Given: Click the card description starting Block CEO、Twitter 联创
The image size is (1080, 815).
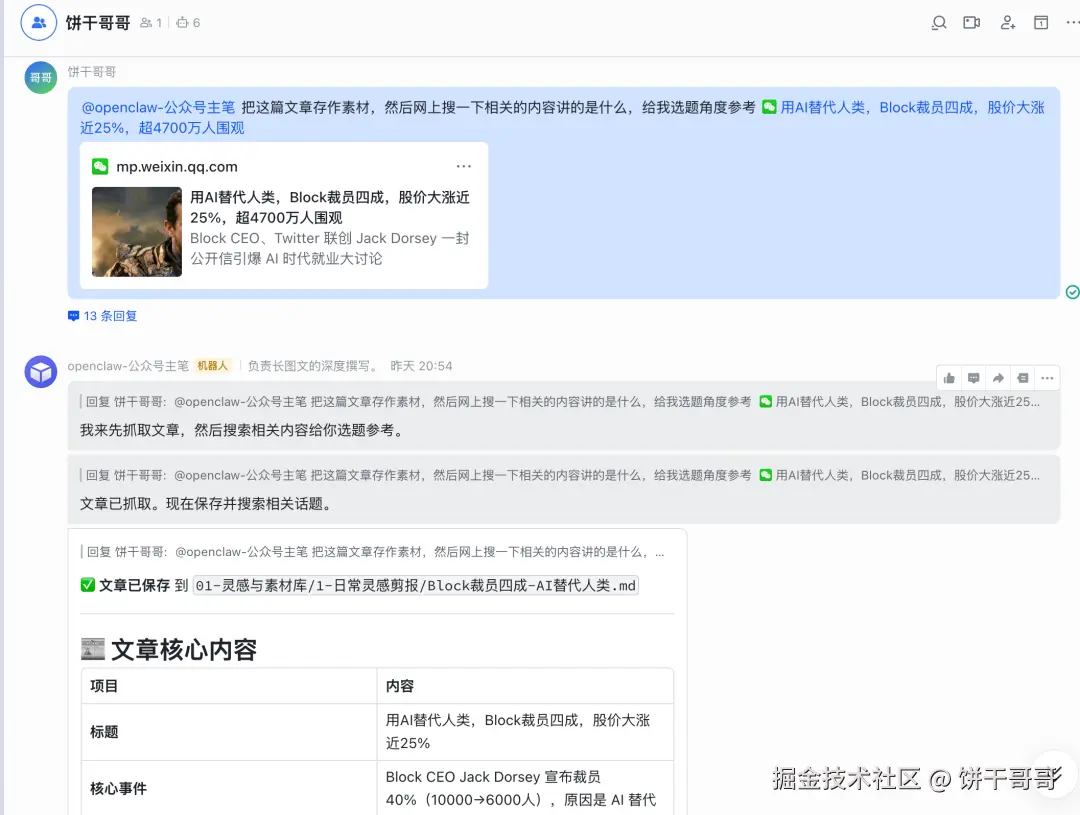Looking at the screenshot, I should tap(330, 248).
